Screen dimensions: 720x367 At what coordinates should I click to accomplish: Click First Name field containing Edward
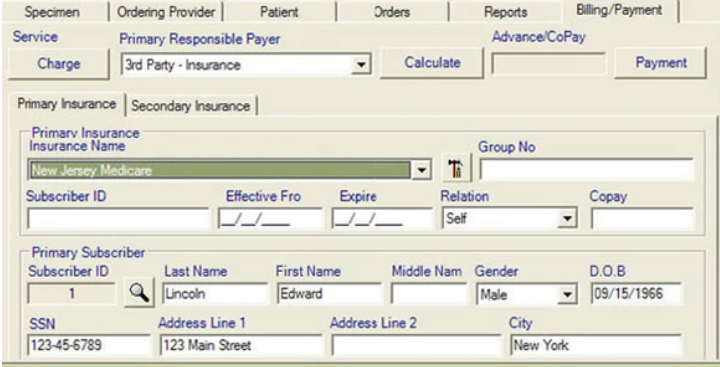coord(329,294)
